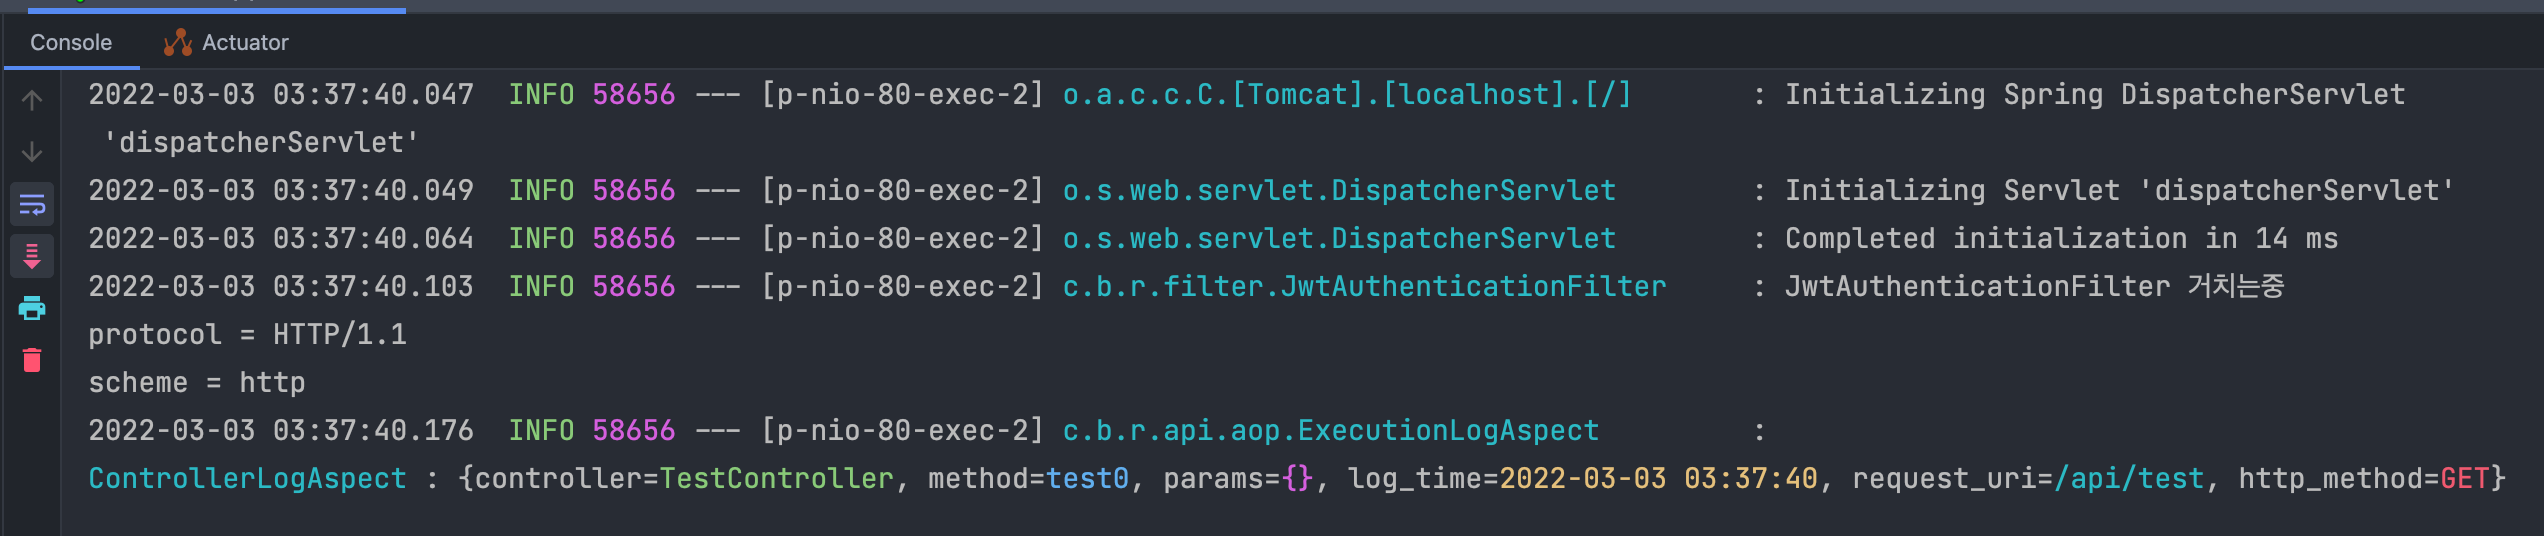Click the timestamp 03:37:40.176
Image resolution: width=2544 pixels, height=536 pixels.
click(373, 431)
